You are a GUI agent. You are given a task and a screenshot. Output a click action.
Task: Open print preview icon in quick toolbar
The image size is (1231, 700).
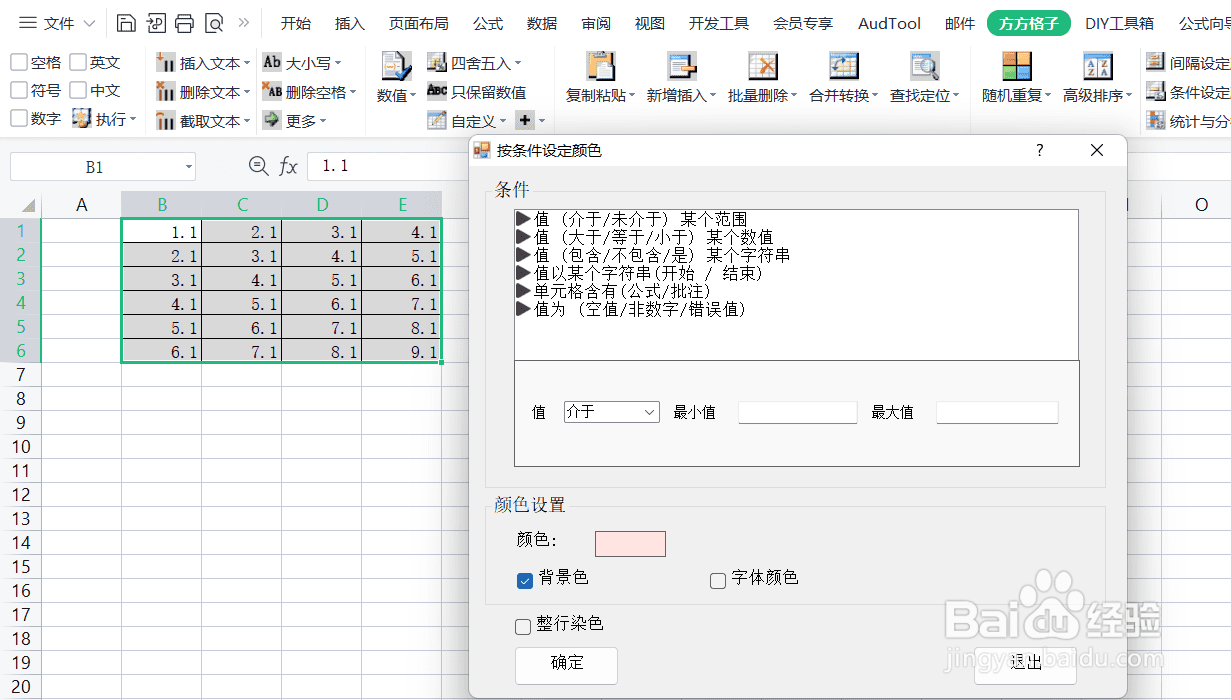click(214, 23)
